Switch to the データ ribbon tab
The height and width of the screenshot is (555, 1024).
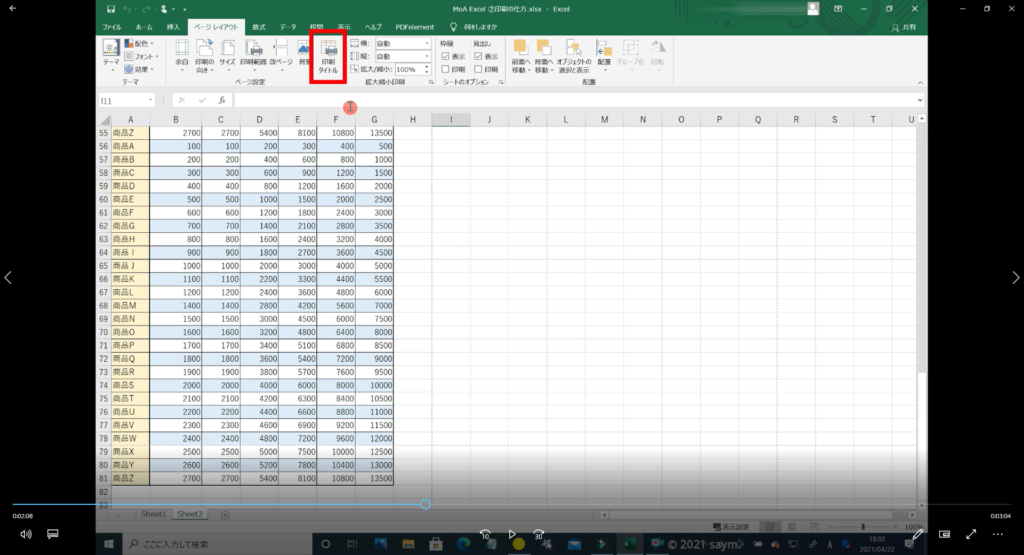(288, 27)
